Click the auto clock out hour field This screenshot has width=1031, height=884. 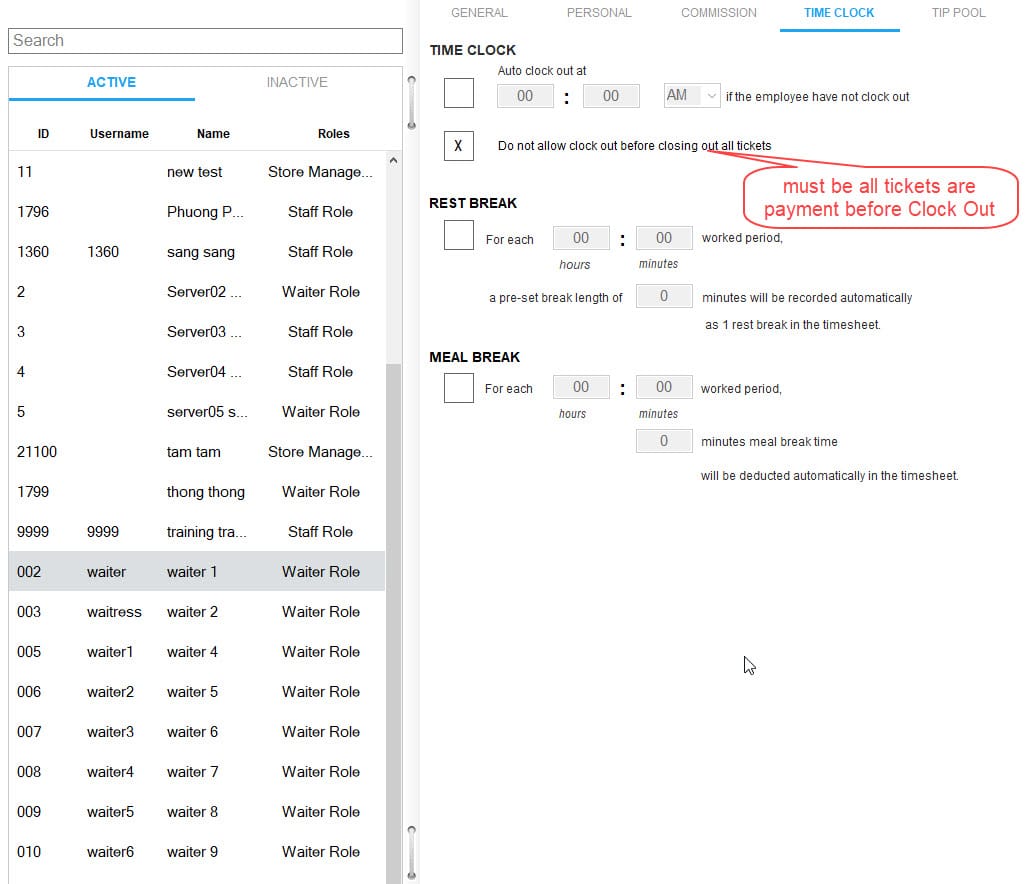tap(525, 96)
